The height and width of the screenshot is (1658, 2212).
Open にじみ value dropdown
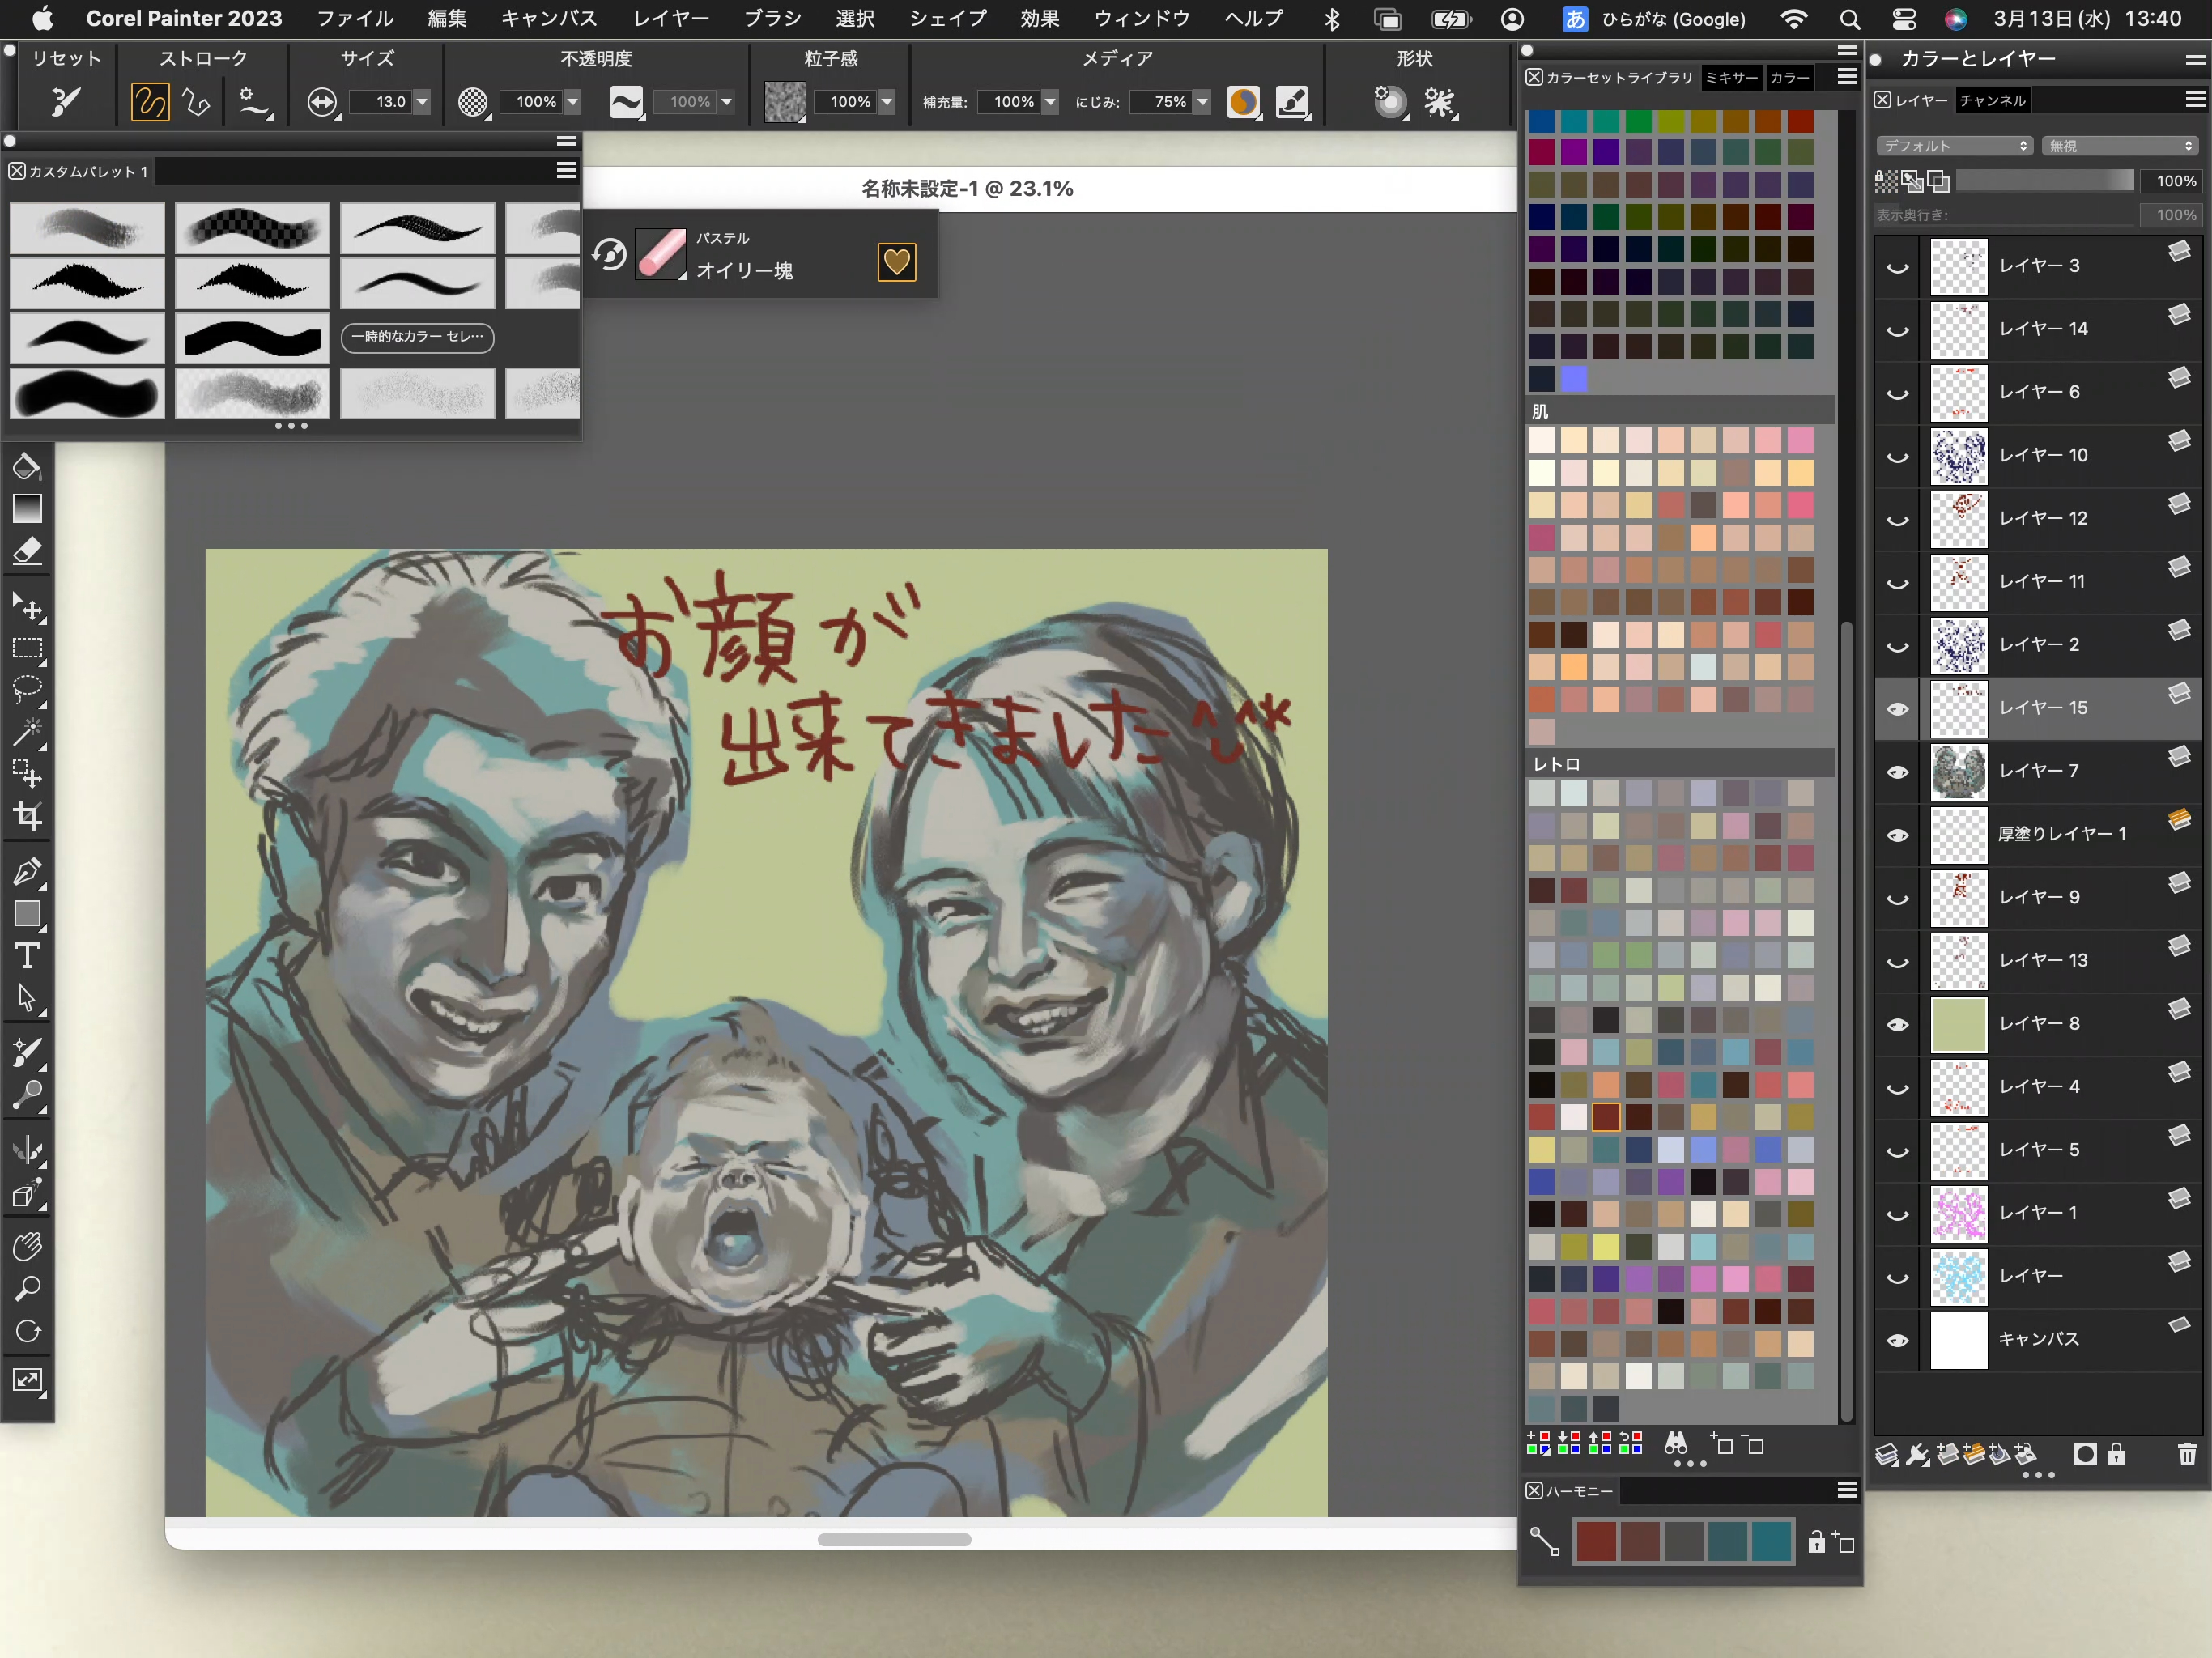click(x=1203, y=102)
